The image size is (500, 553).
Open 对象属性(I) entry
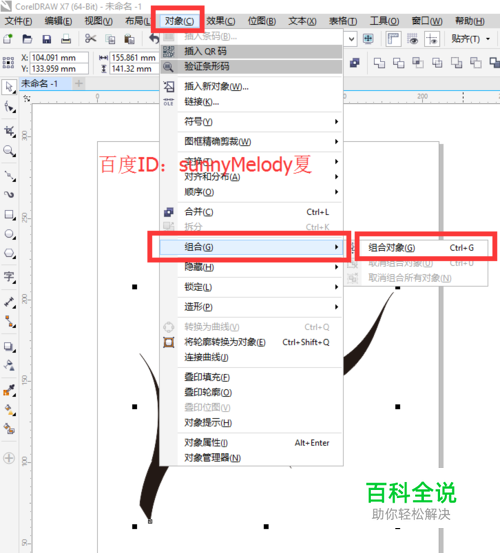coord(252,443)
